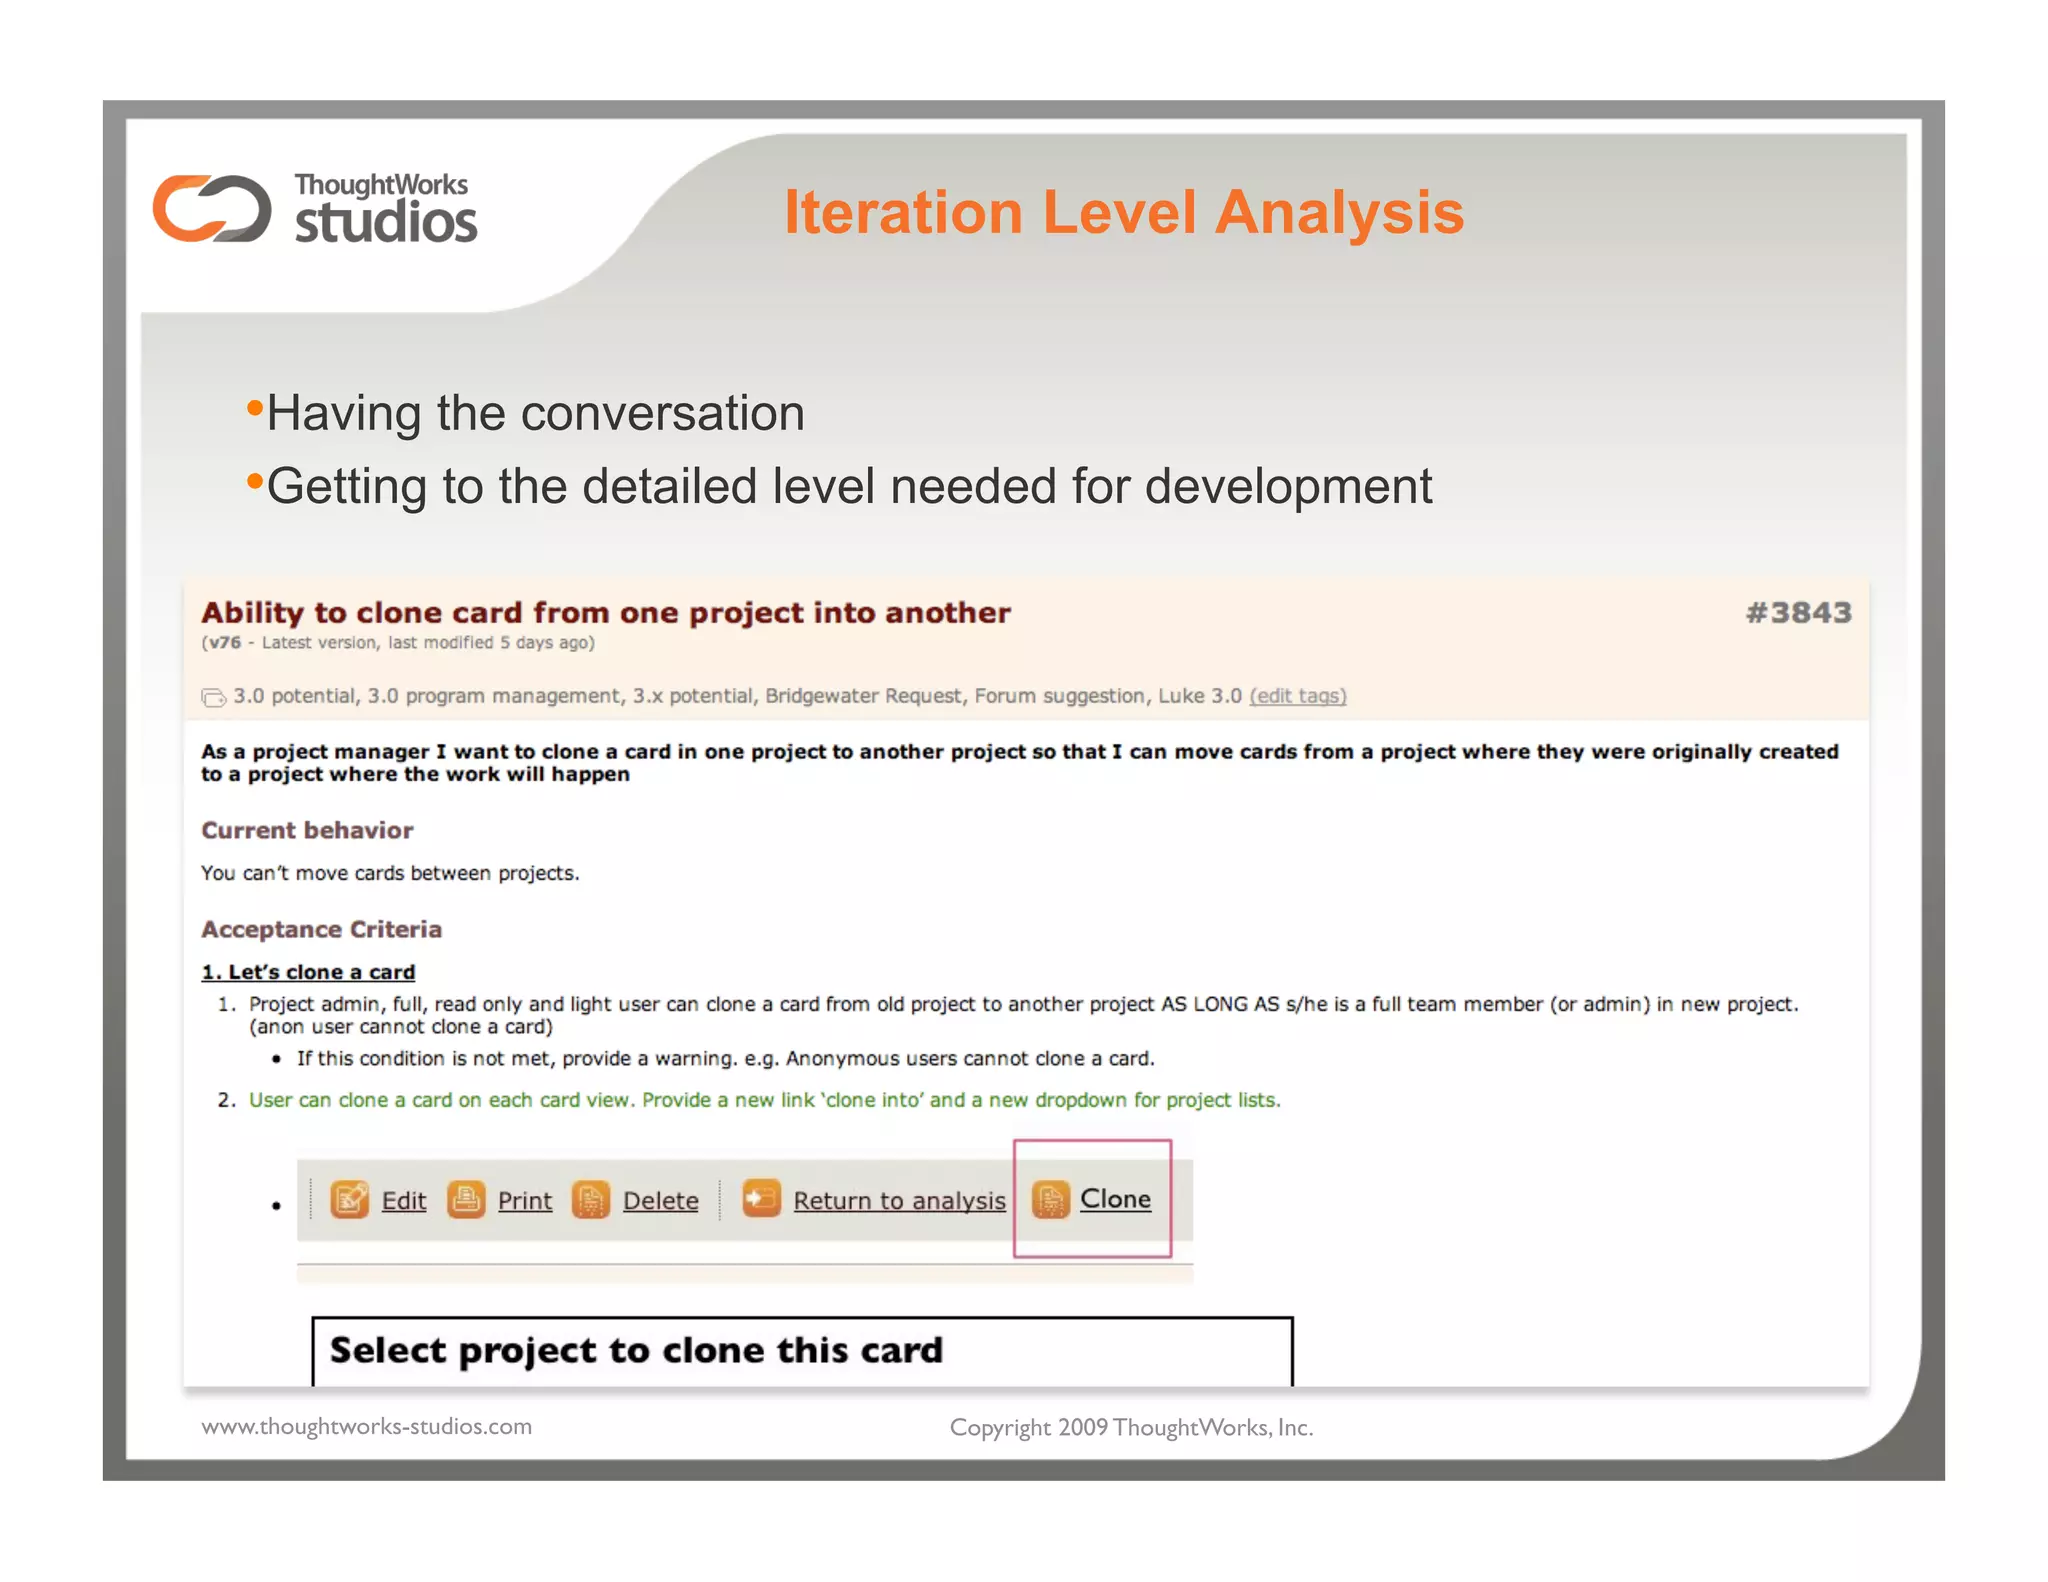Click the 'Iteration Level Analysis' slide title

point(1124,212)
